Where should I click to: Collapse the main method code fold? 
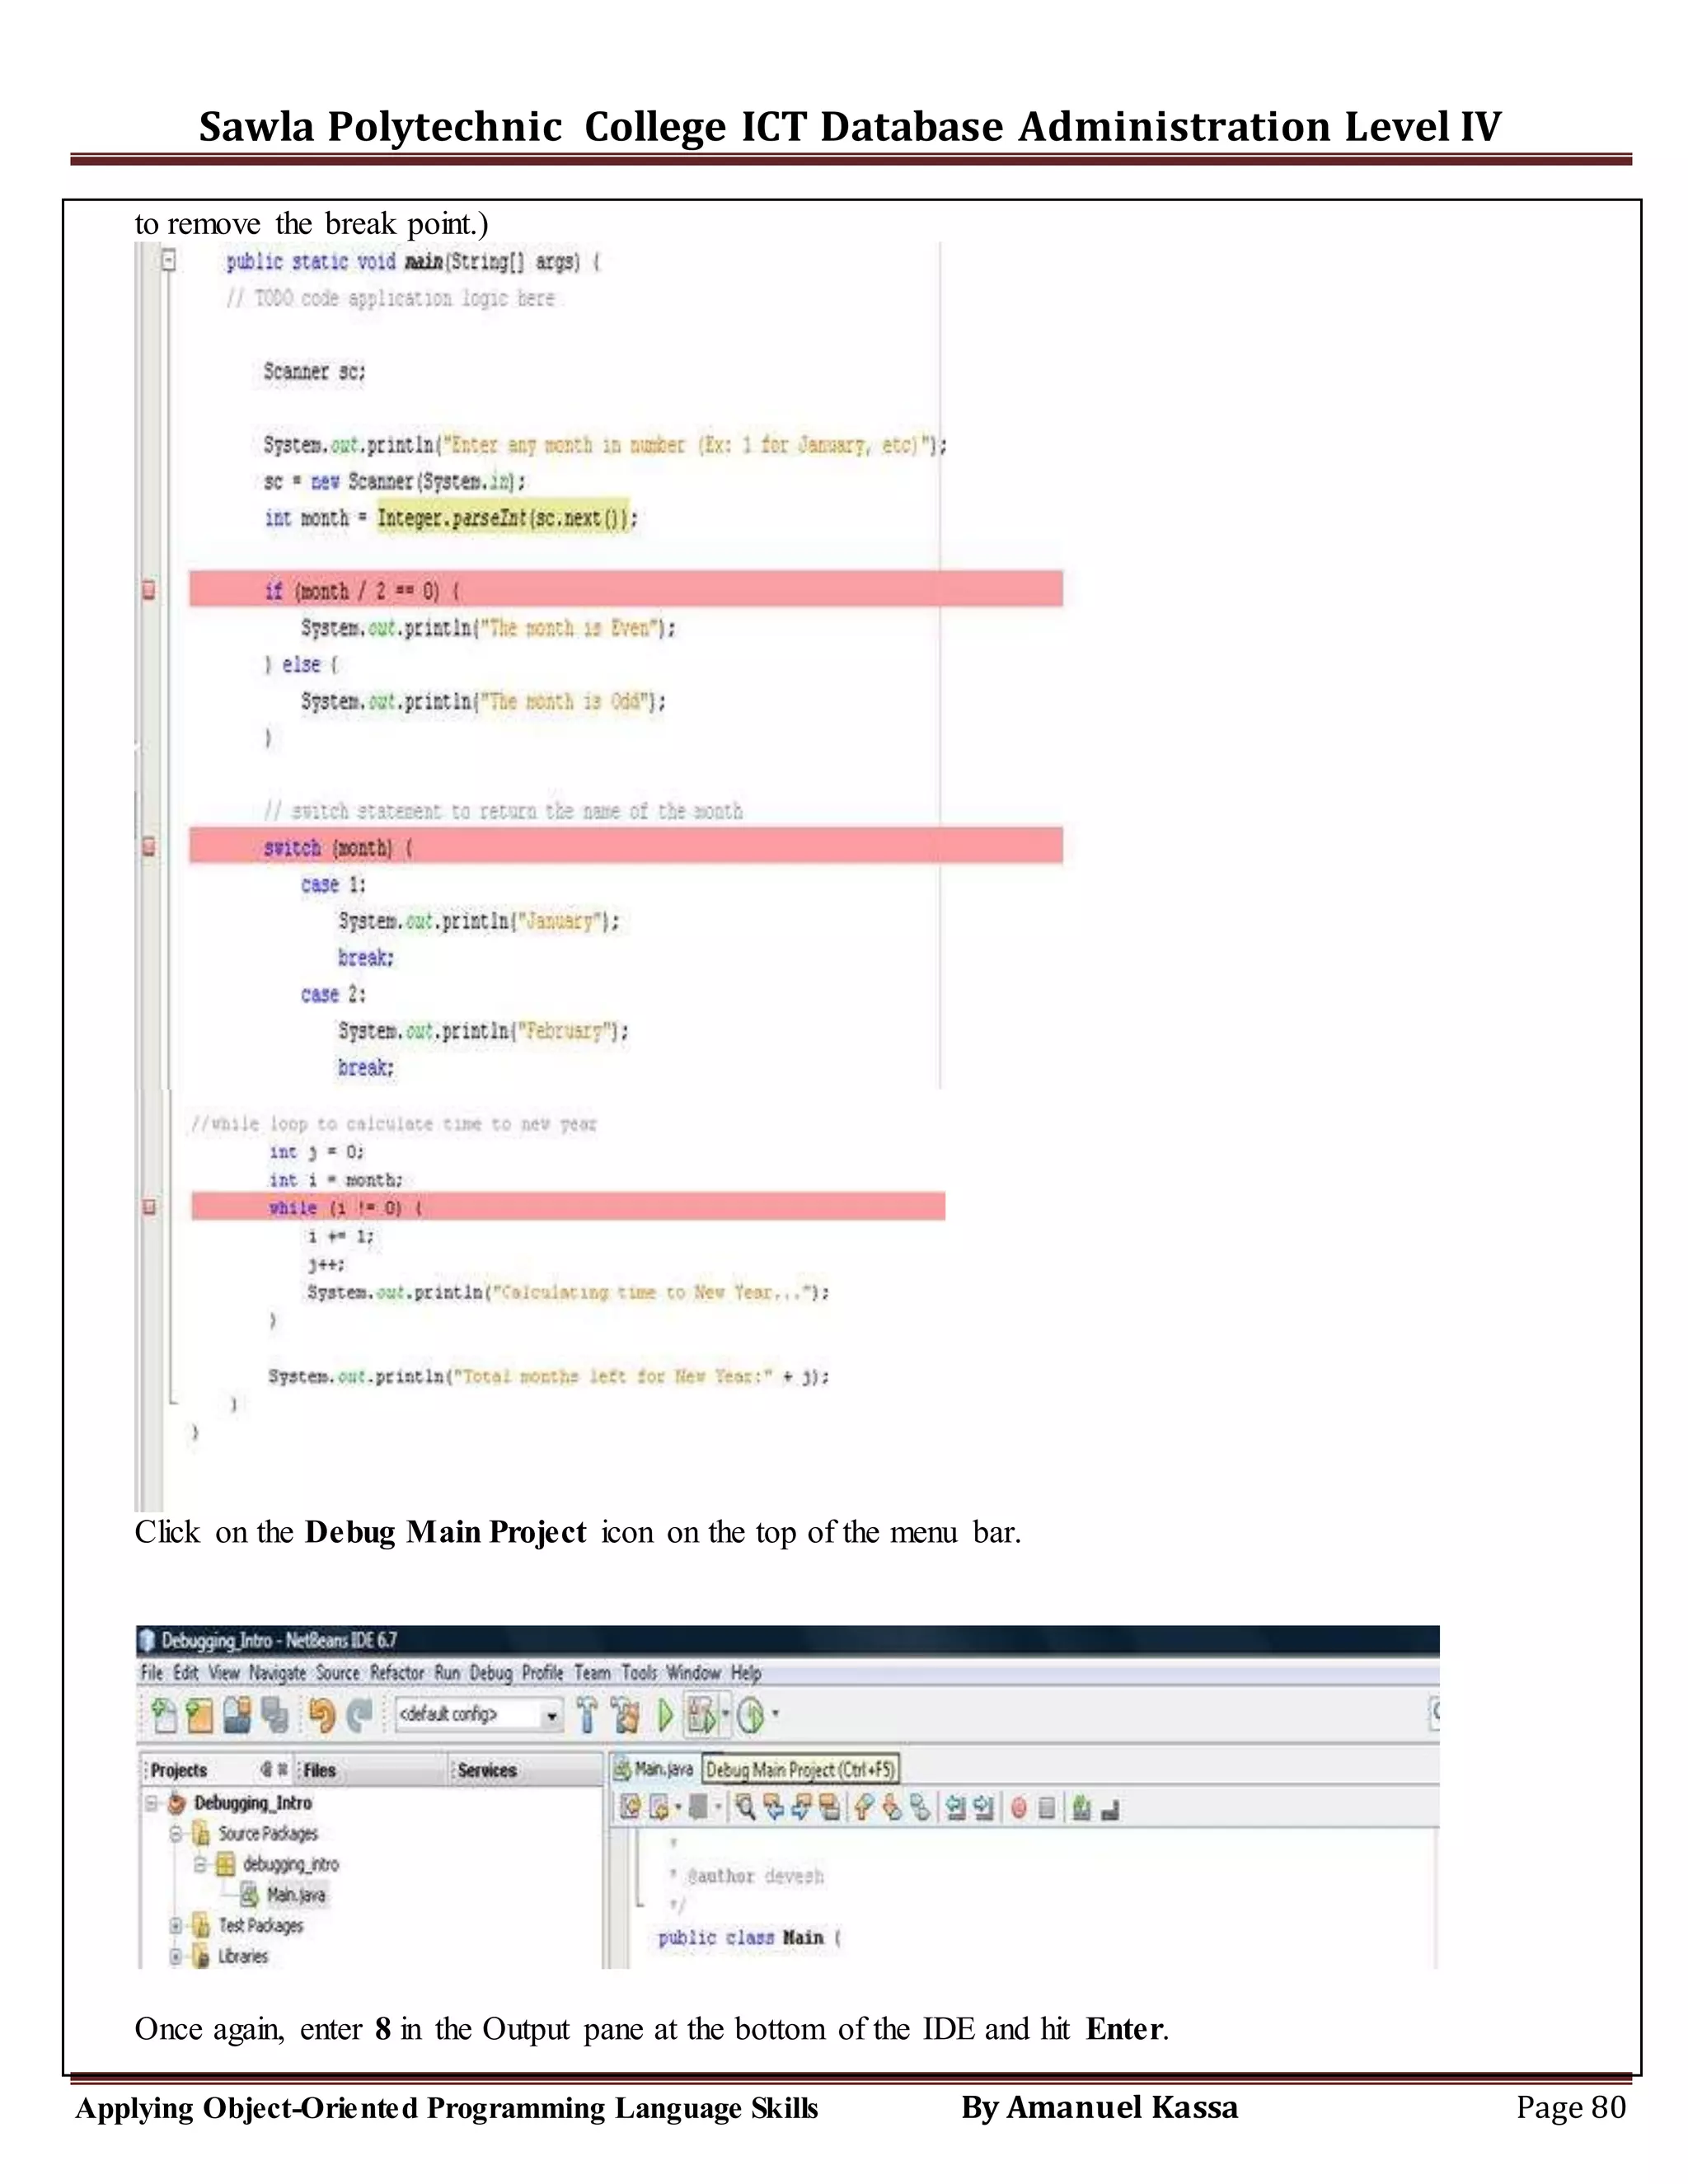coord(169,260)
